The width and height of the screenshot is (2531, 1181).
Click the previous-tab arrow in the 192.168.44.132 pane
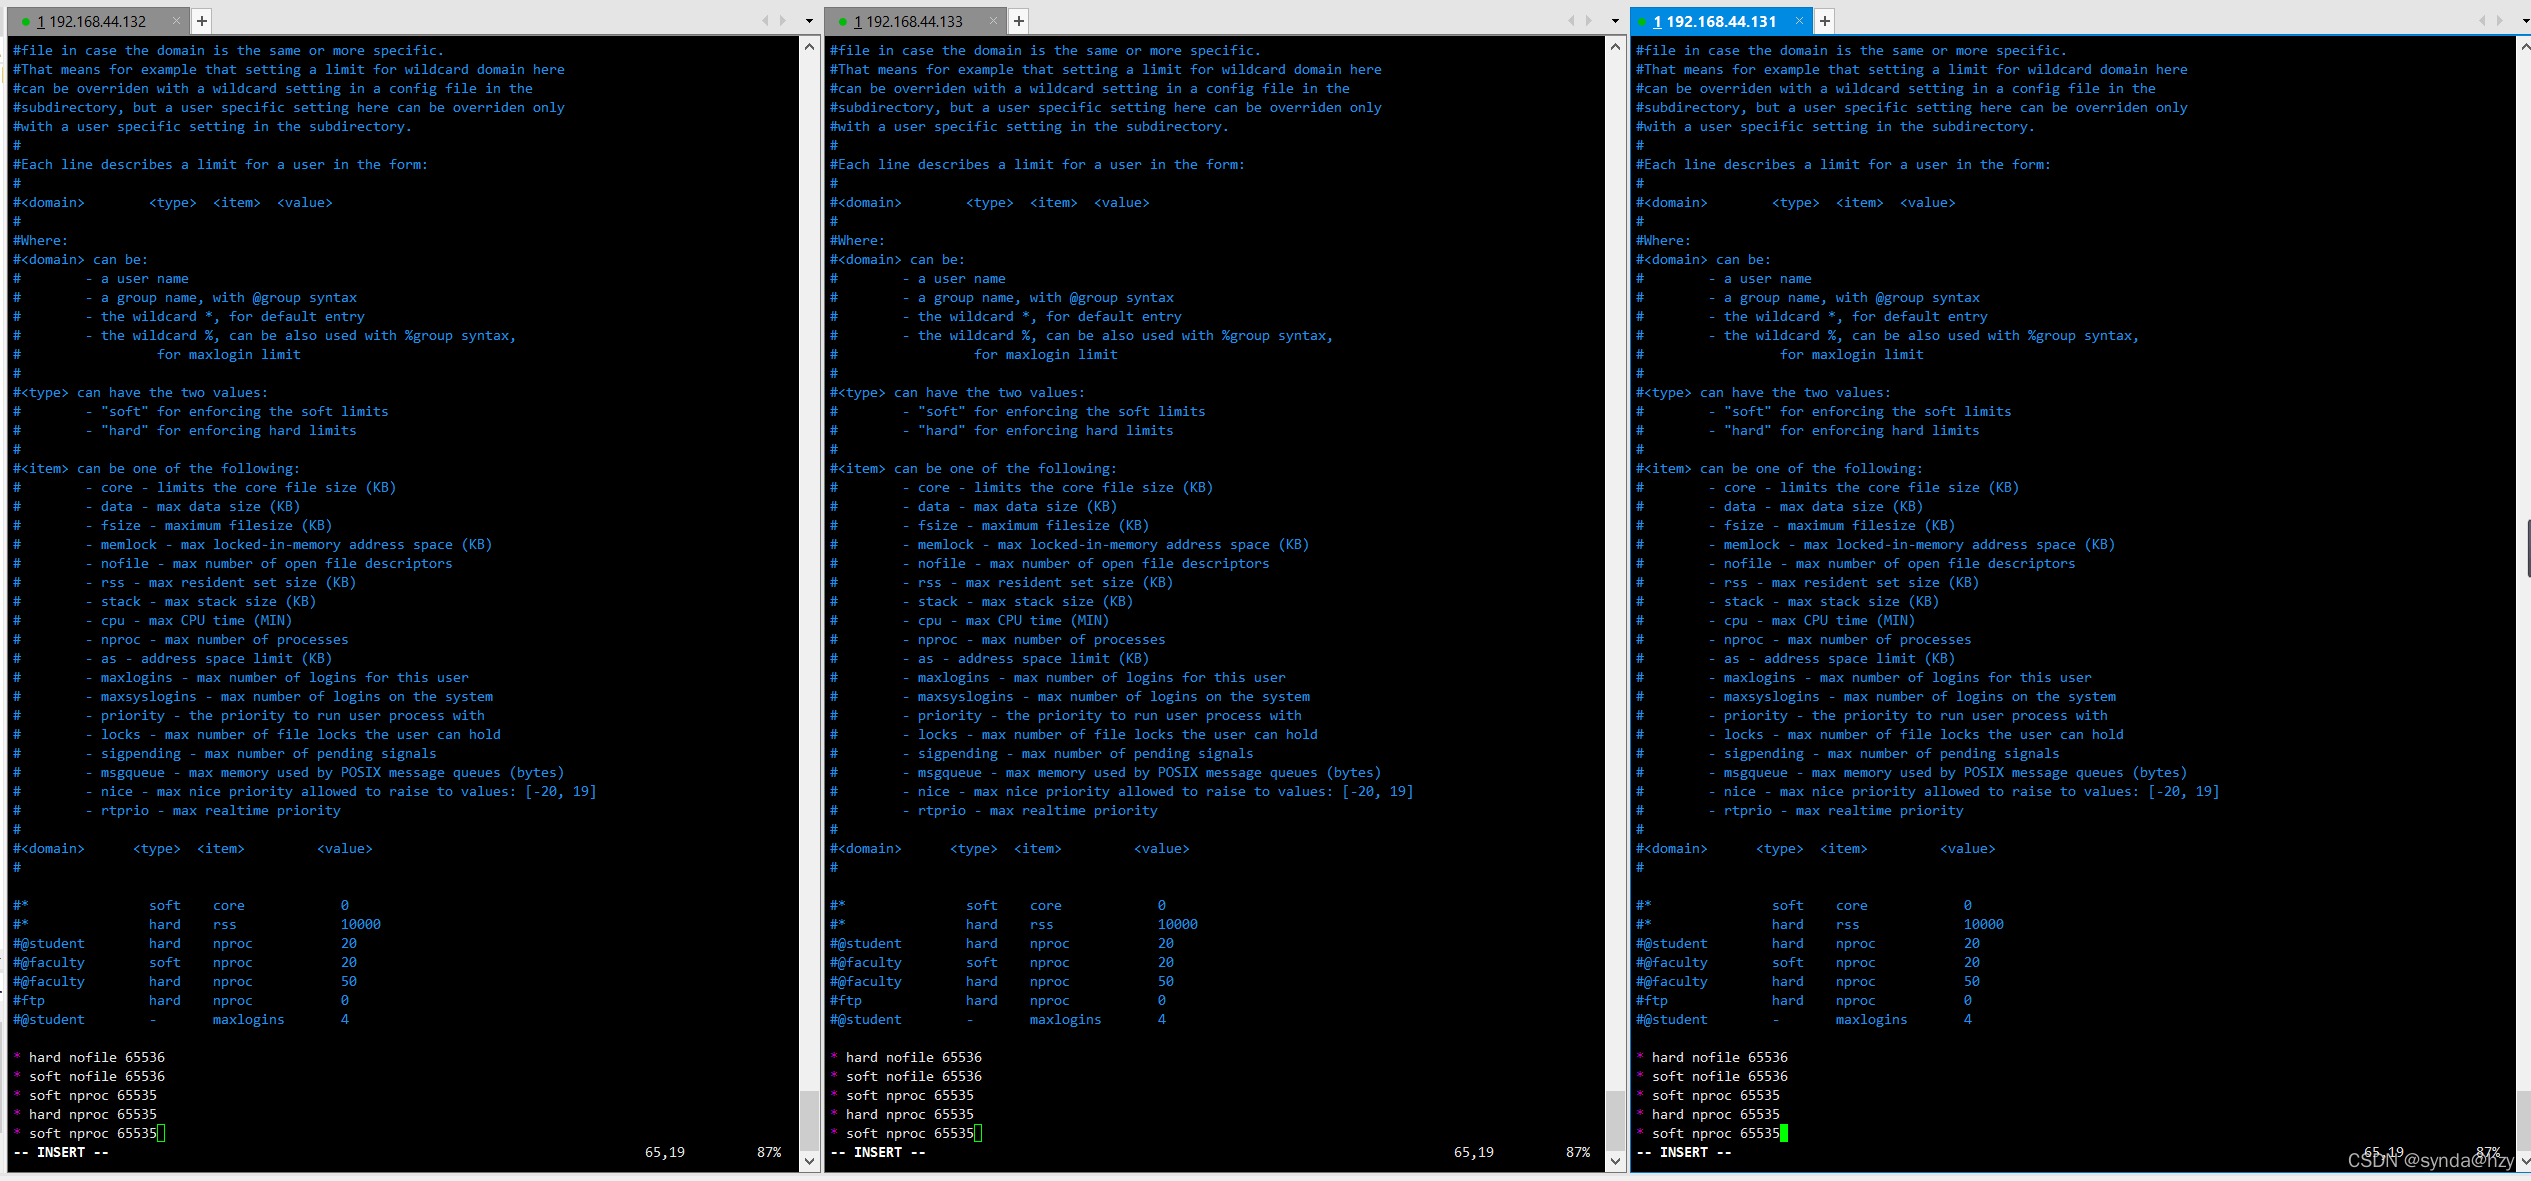[765, 21]
